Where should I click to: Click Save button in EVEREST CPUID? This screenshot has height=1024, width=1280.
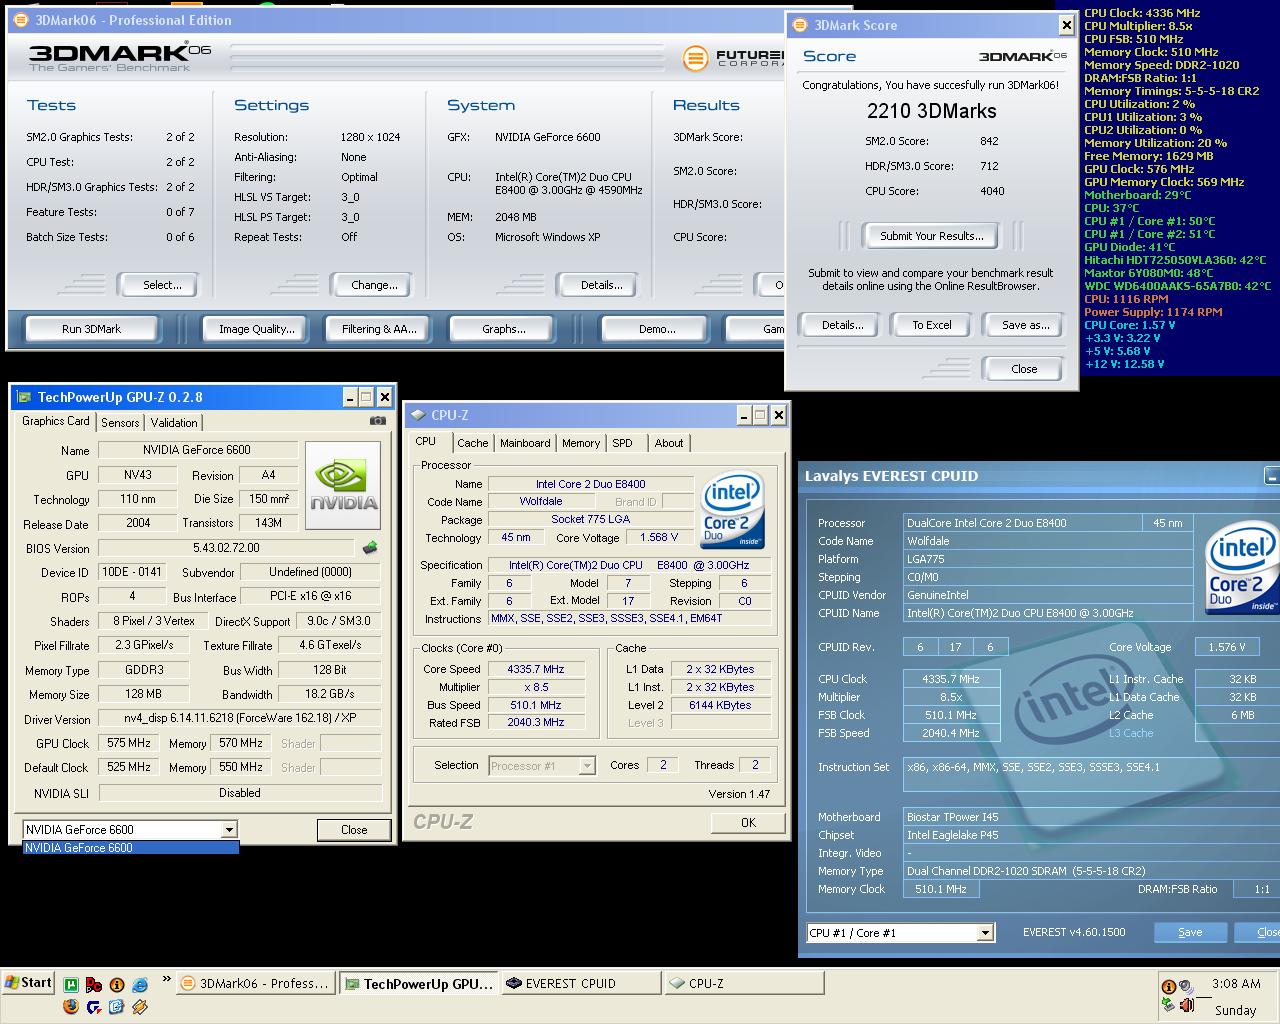point(1190,932)
